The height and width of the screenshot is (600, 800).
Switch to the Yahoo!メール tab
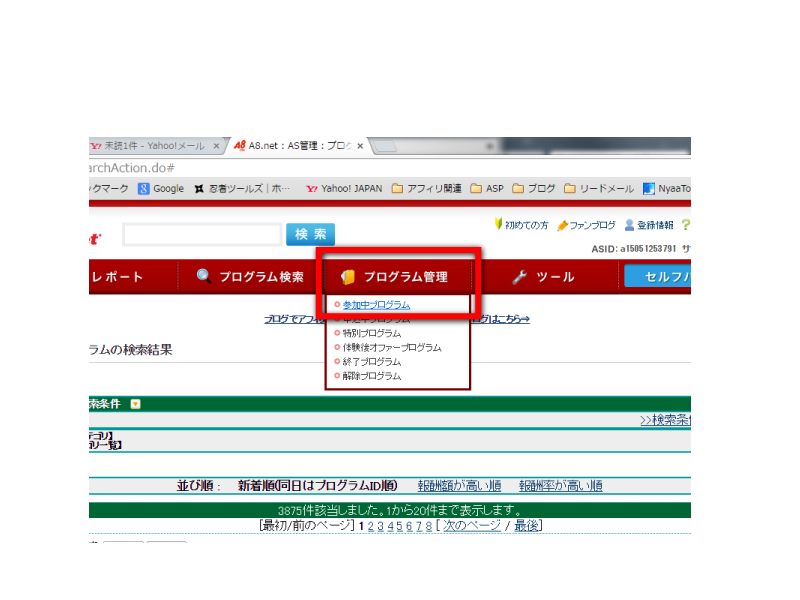(x=156, y=146)
